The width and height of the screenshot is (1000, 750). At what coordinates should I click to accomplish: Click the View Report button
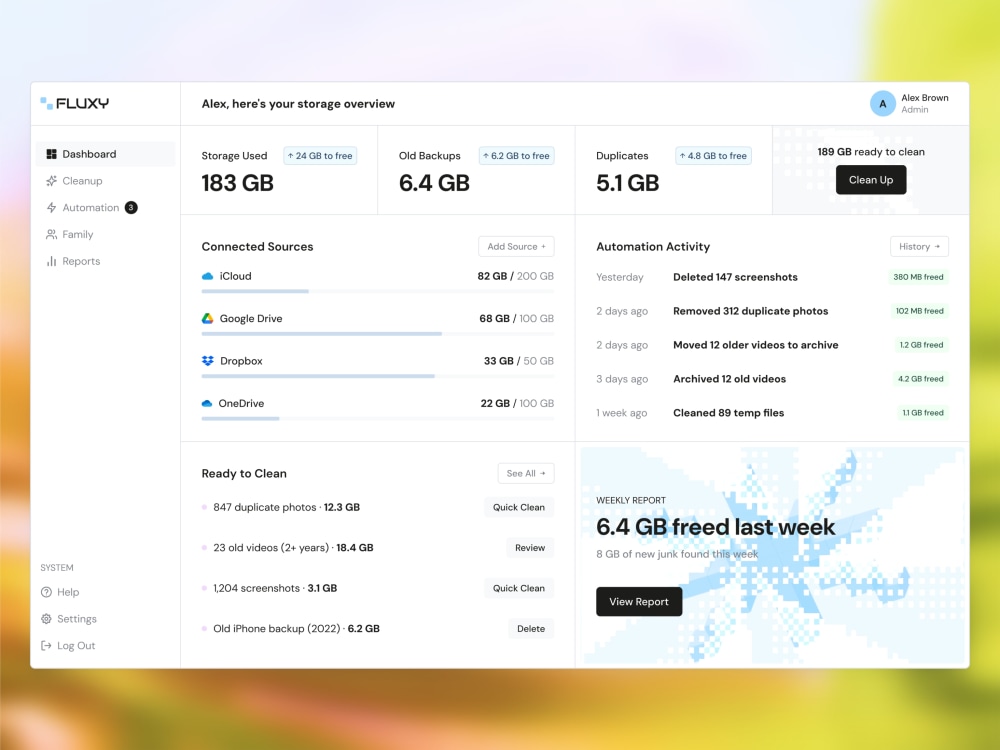(638, 601)
